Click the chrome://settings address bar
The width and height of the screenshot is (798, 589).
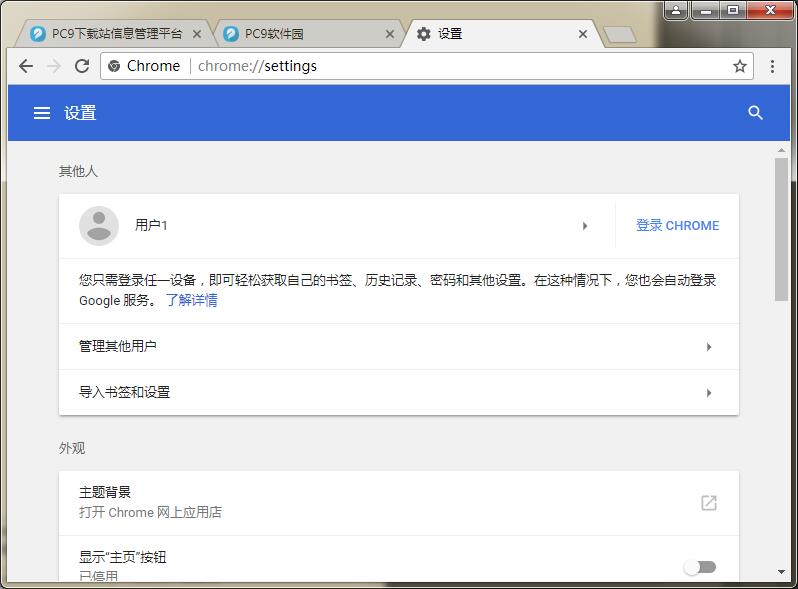tap(426, 66)
